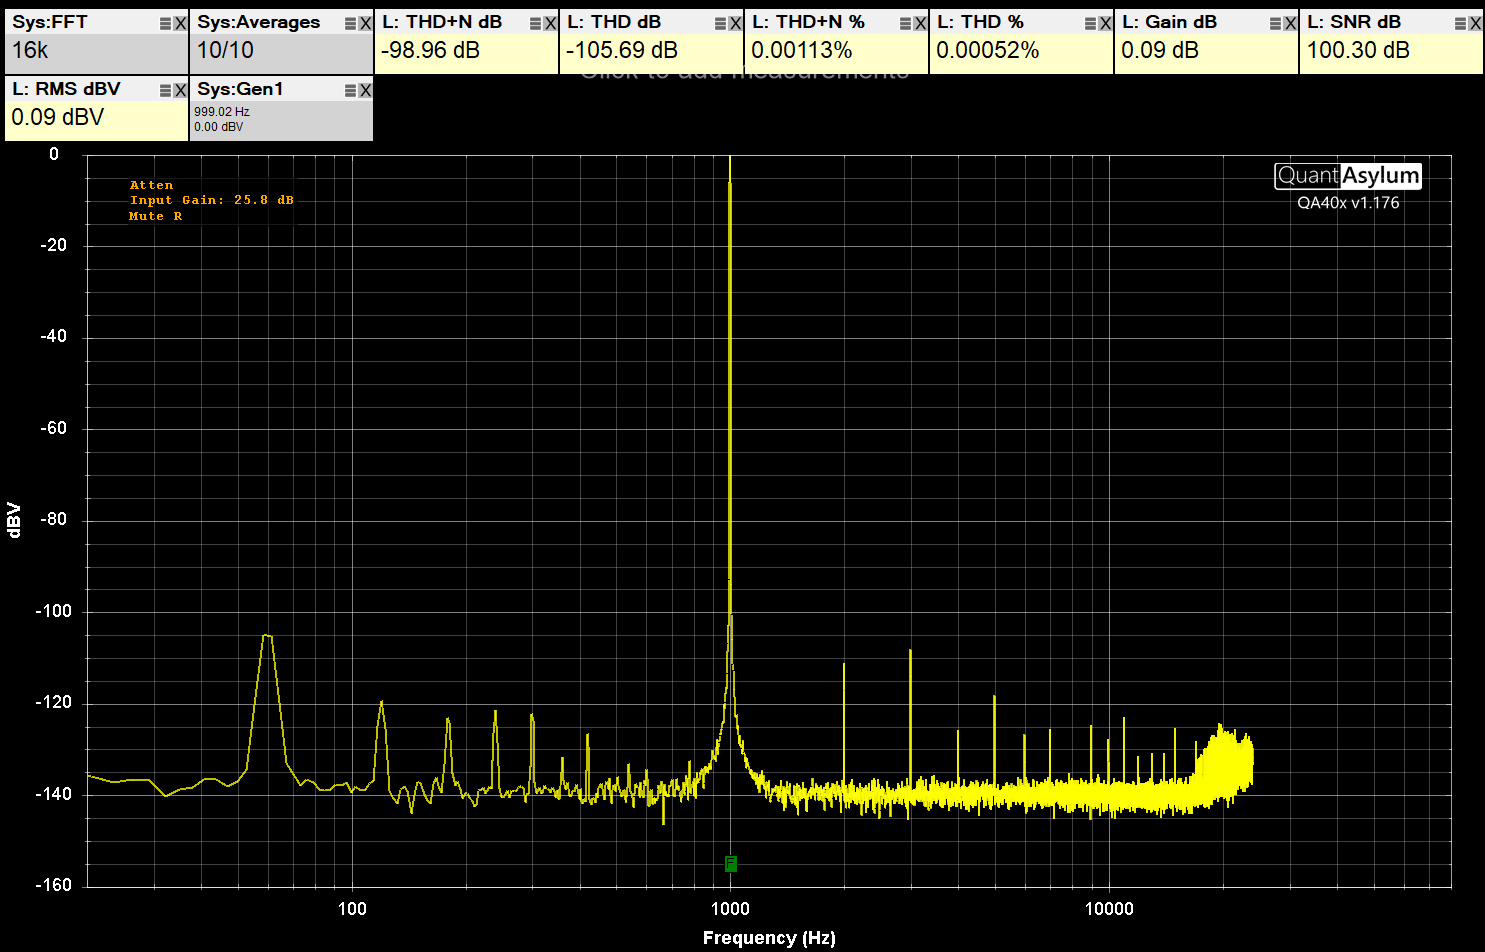Click the Frequency (Hz) axis label
This screenshot has height=952, width=1485.
coord(769,938)
